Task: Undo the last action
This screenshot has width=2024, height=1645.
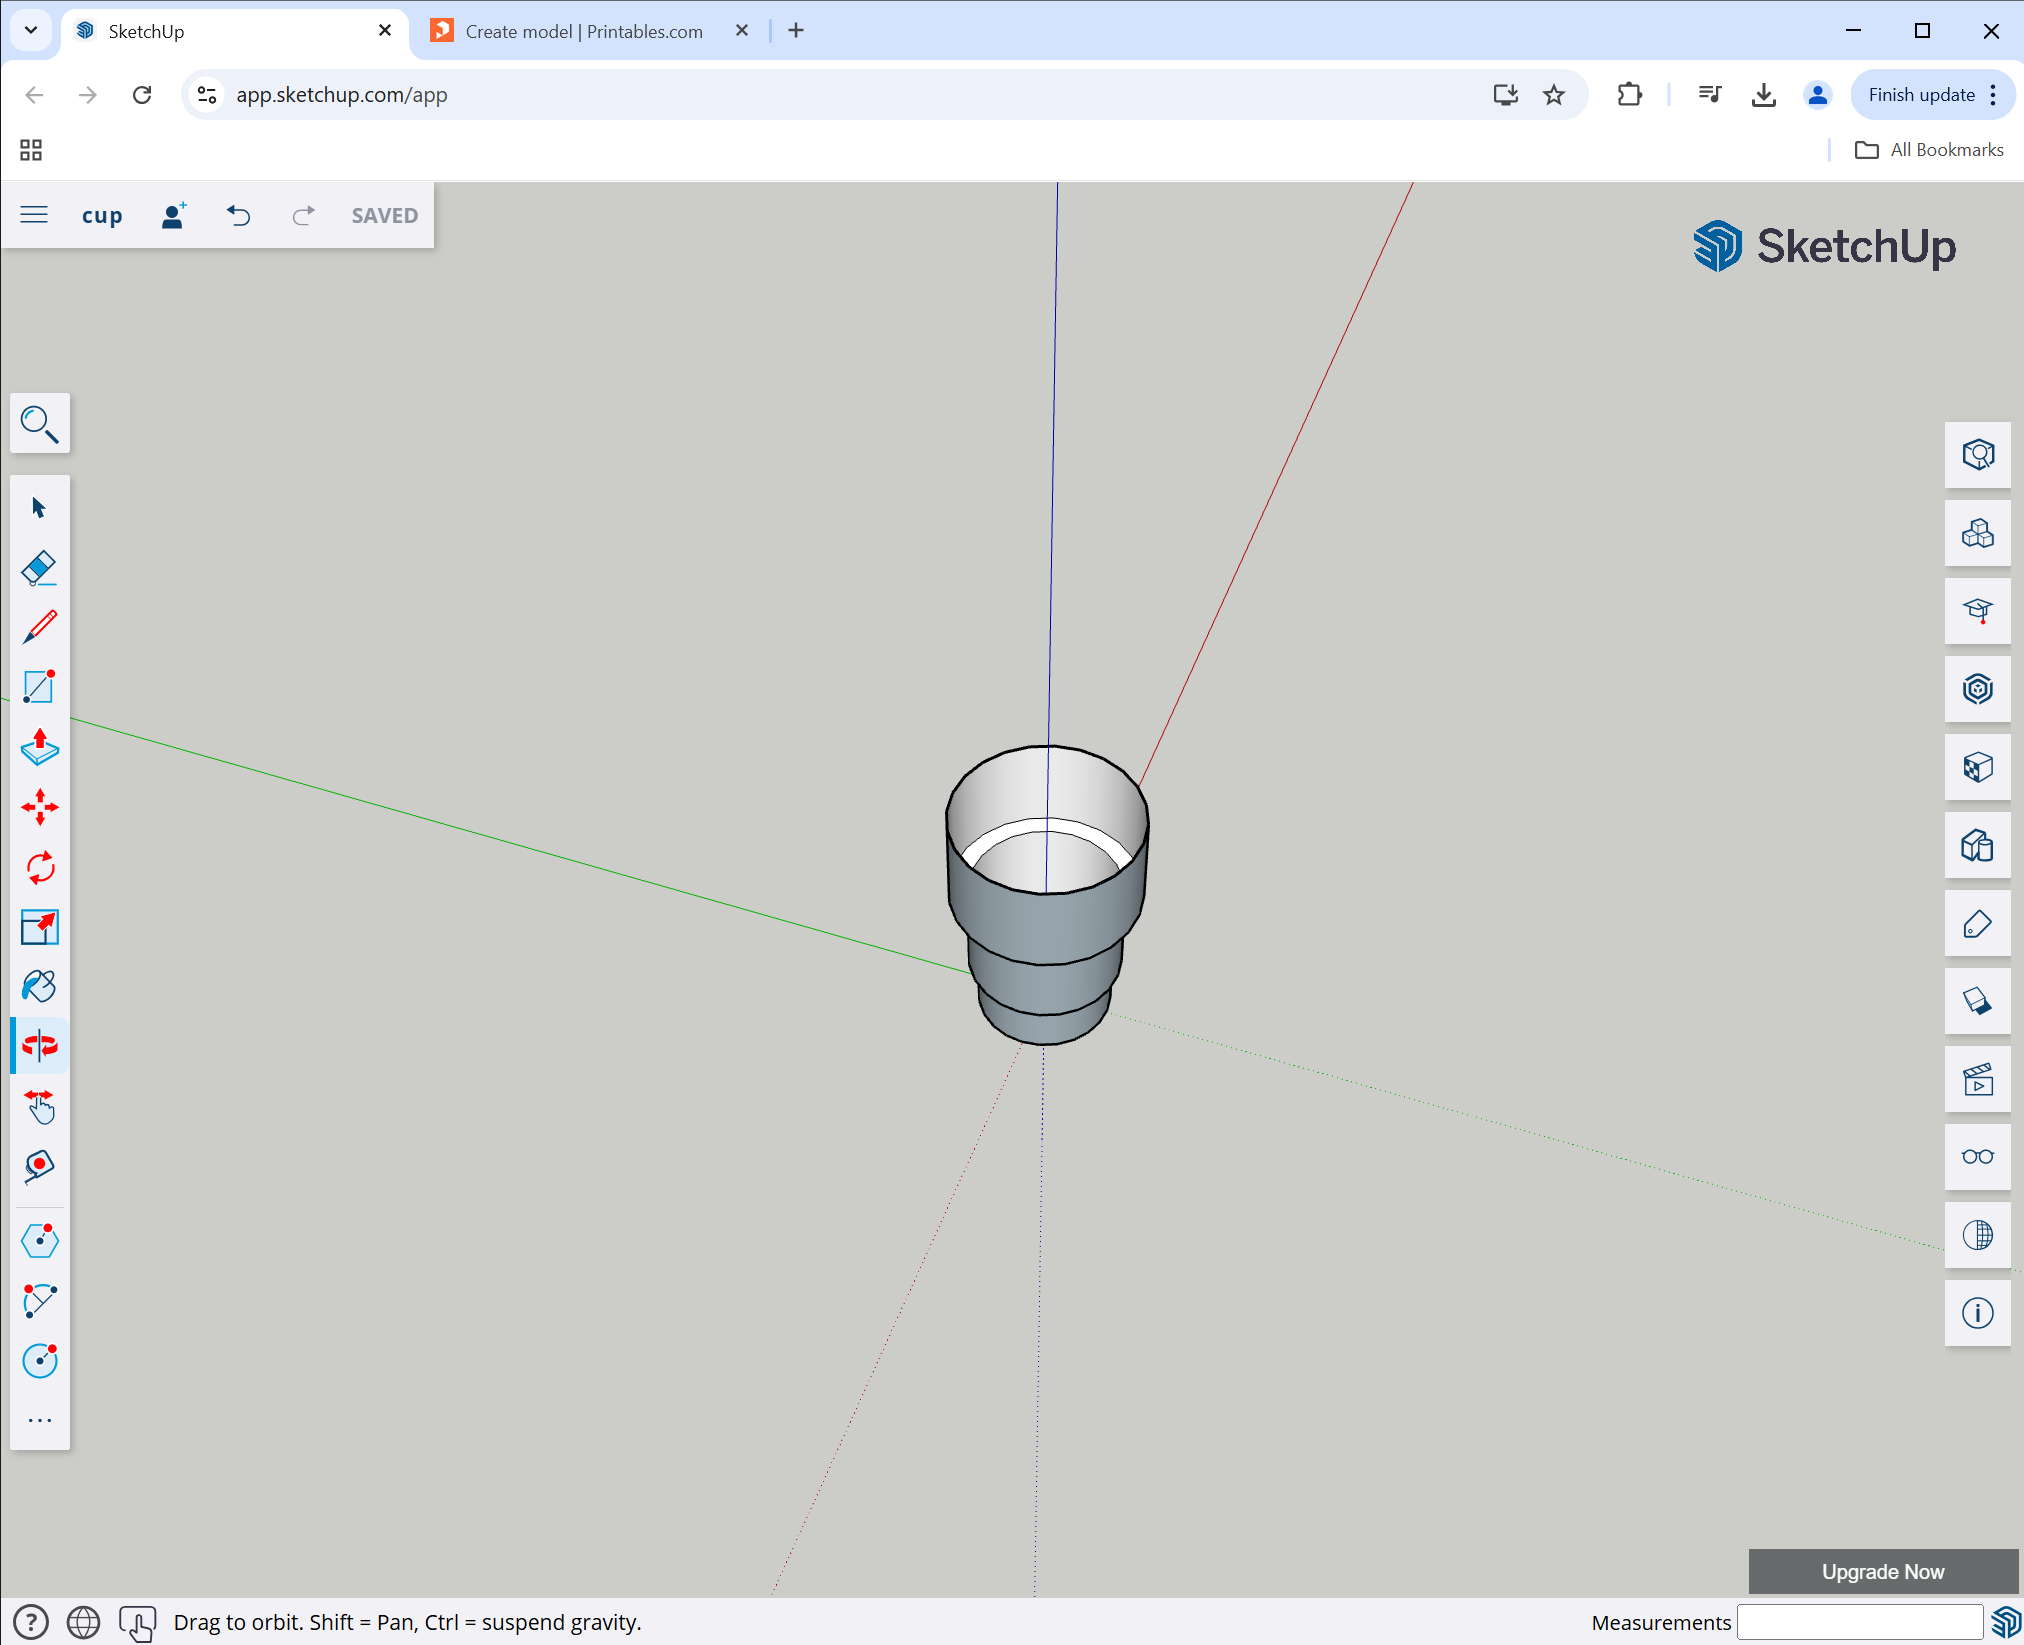Action: (x=238, y=215)
